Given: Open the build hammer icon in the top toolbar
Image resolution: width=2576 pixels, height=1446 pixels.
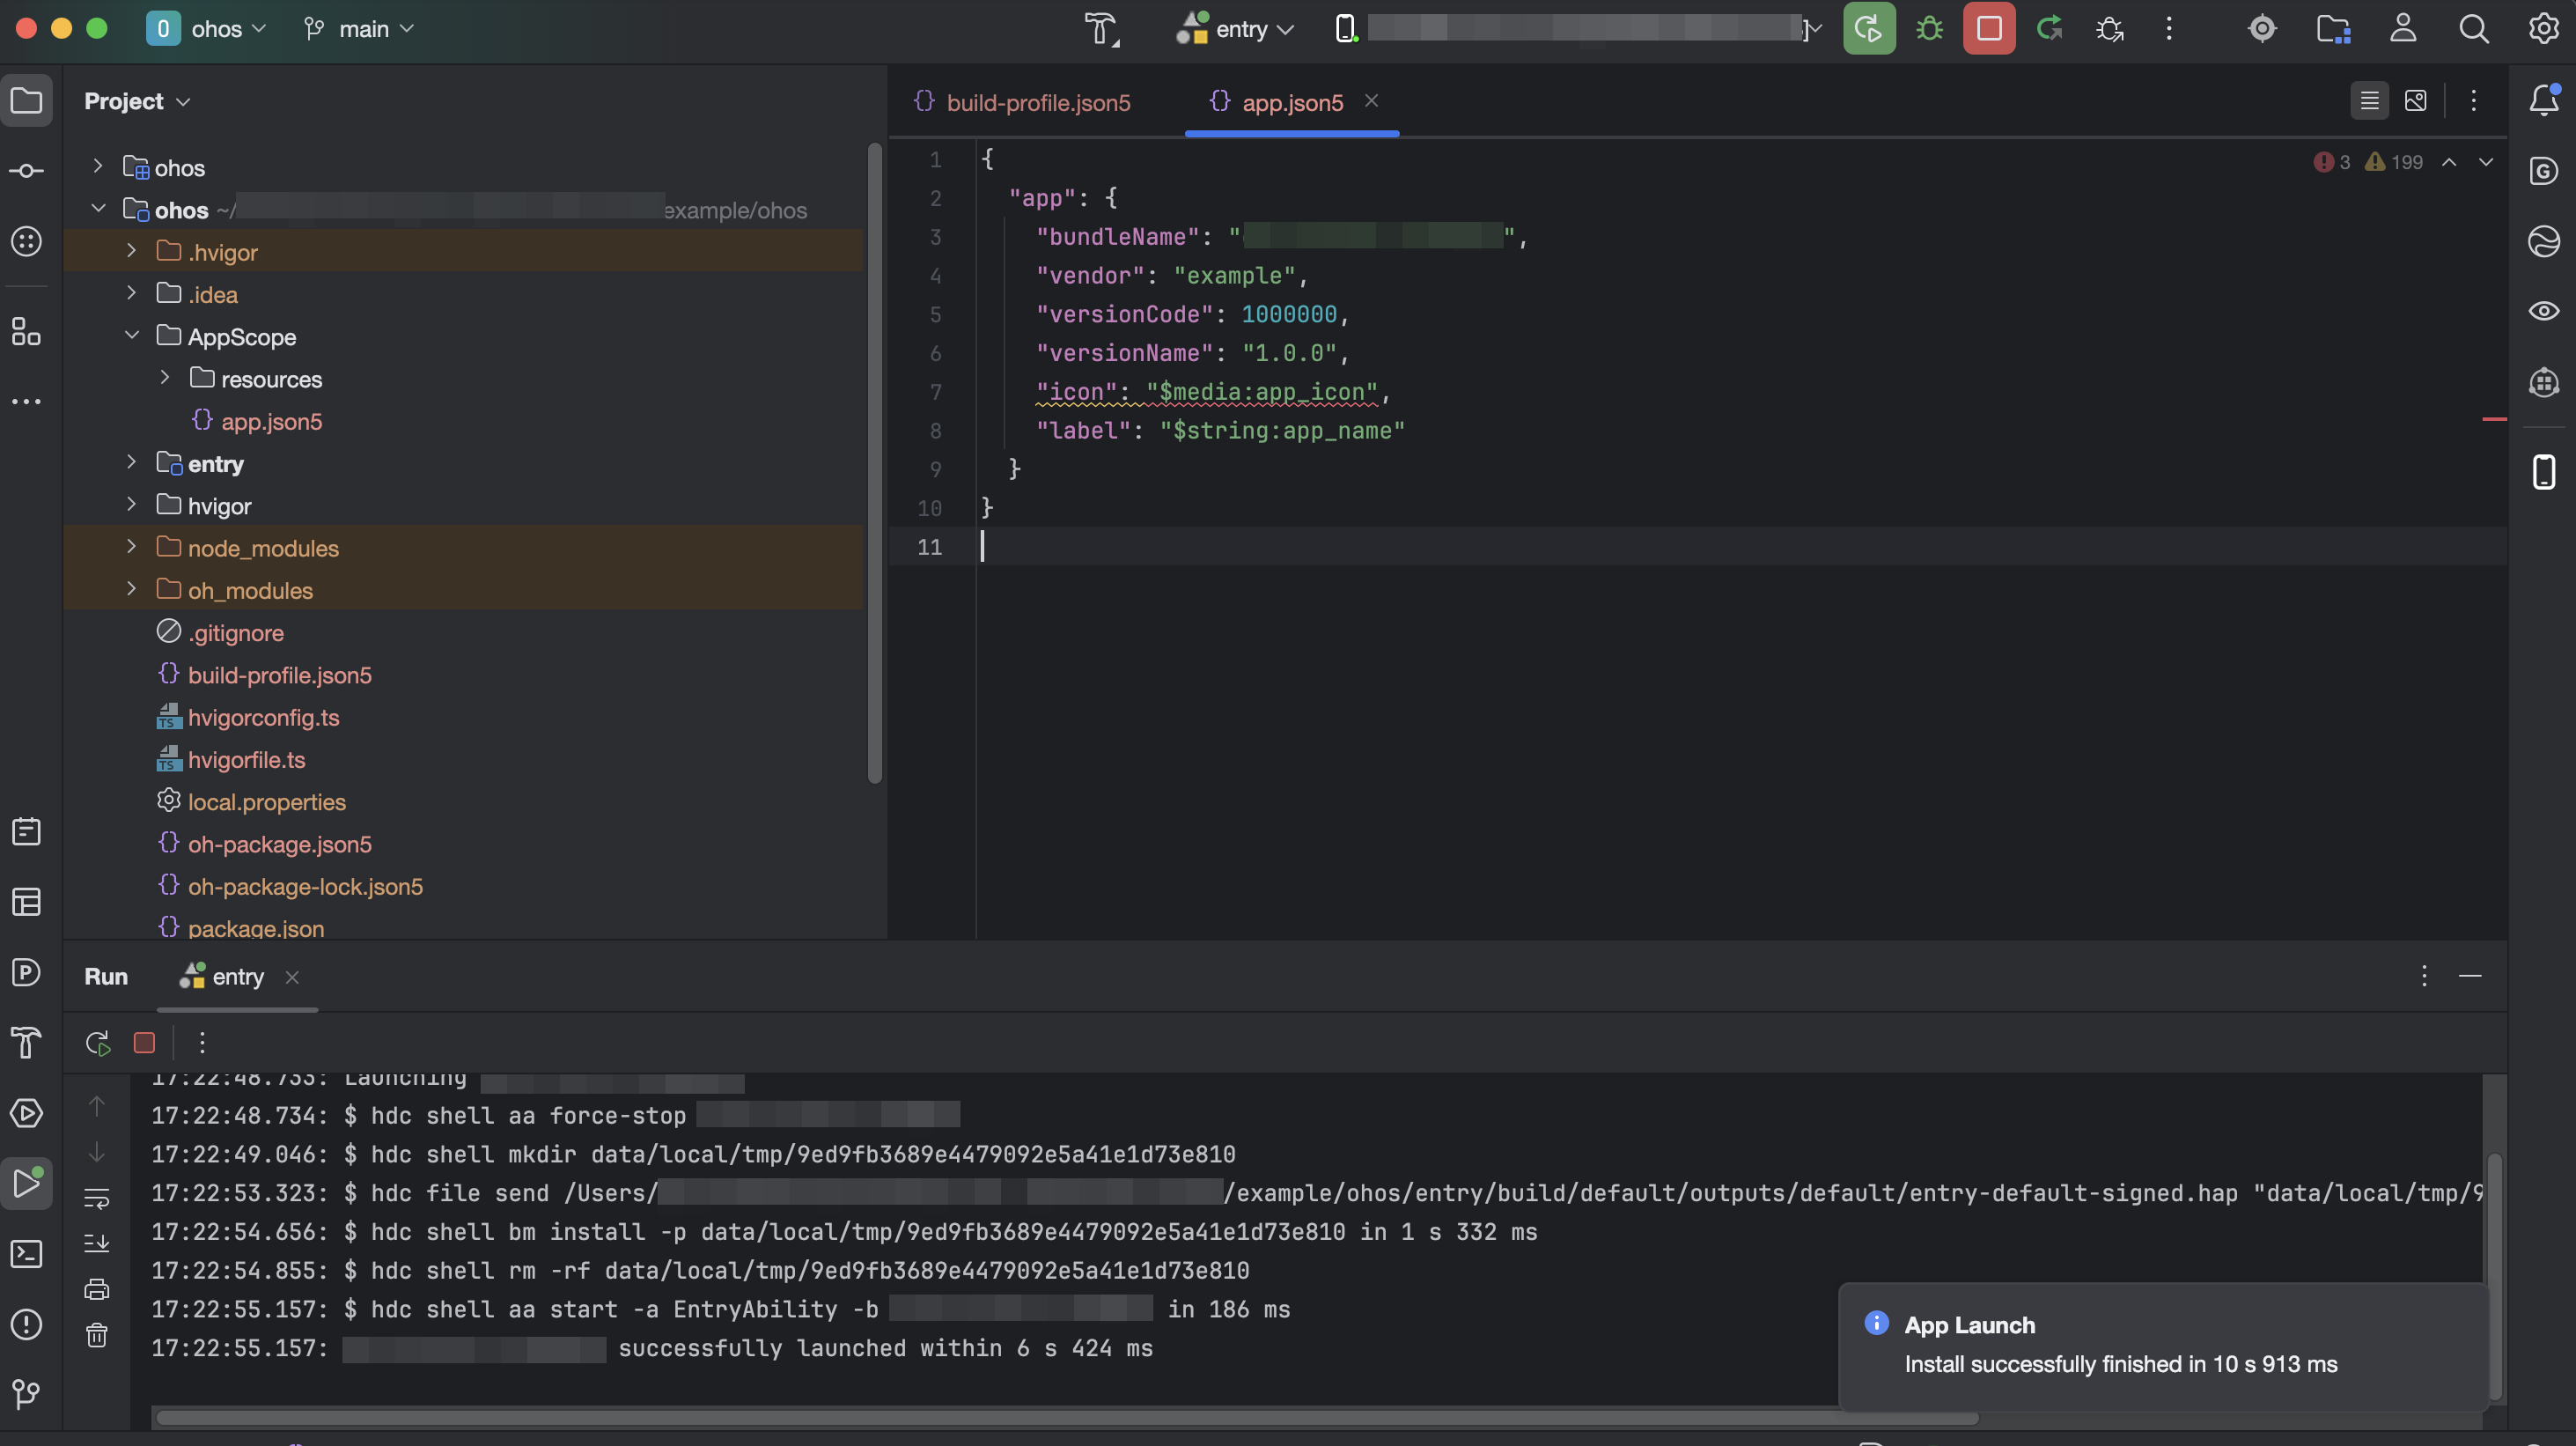Looking at the screenshot, I should [1102, 29].
